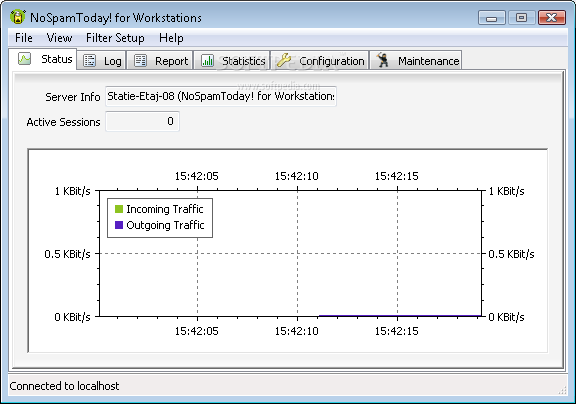Click left axis label 0.5 KBit/s

click(67, 254)
